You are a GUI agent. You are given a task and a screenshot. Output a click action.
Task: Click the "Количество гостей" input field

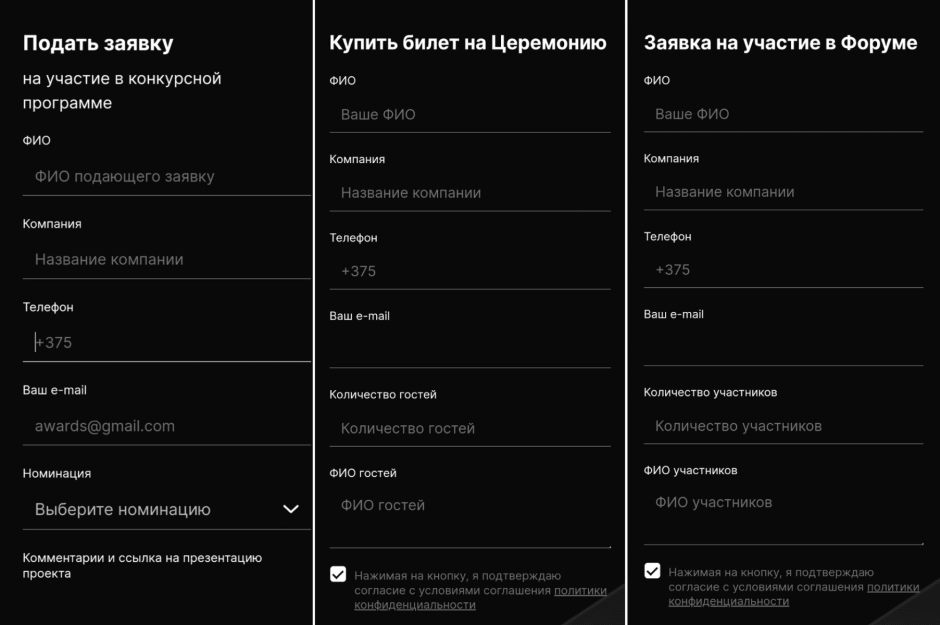tap(469, 428)
